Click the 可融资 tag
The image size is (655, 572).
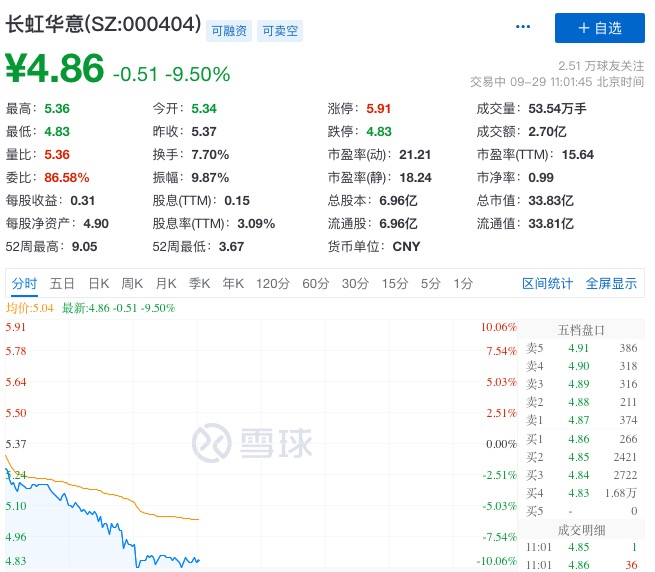(x=229, y=31)
